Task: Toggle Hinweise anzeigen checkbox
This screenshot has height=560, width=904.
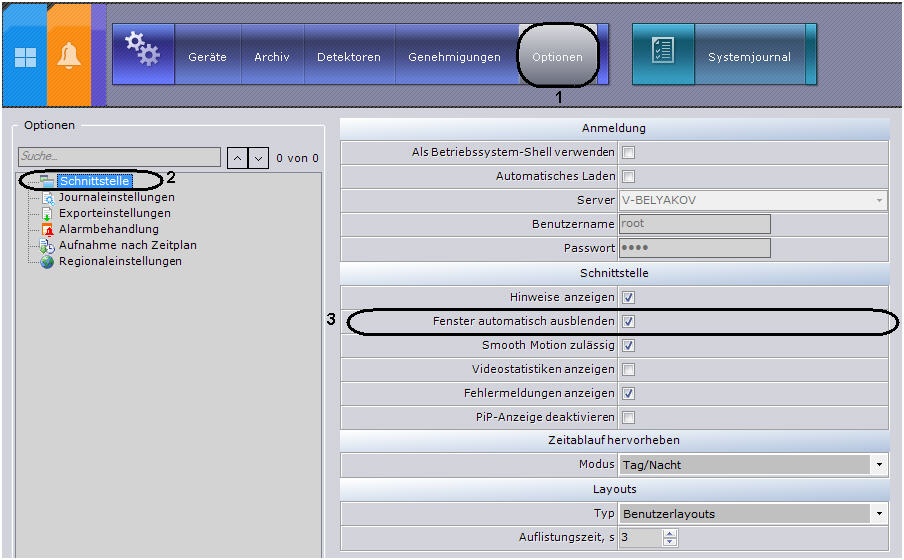Action: click(628, 298)
